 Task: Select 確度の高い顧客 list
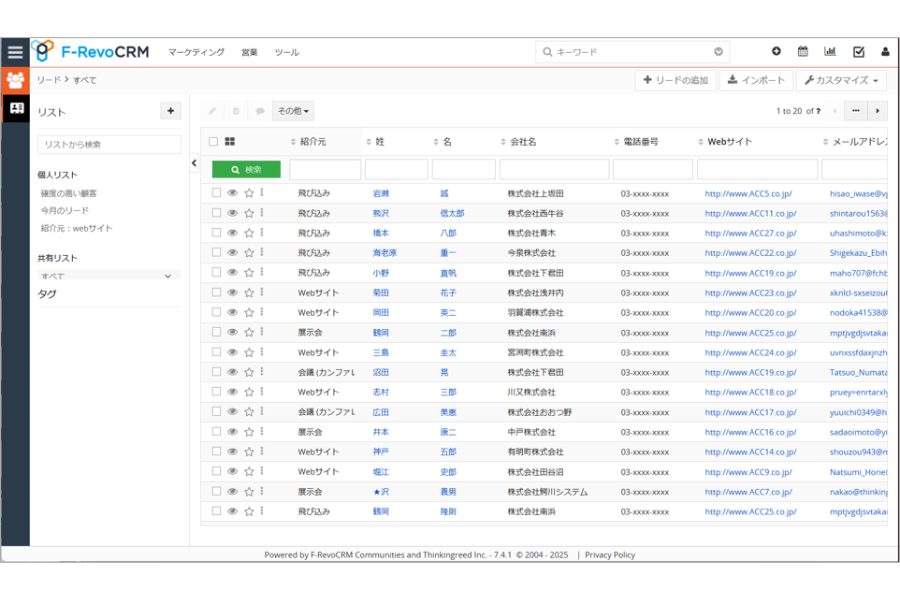tap(69, 193)
